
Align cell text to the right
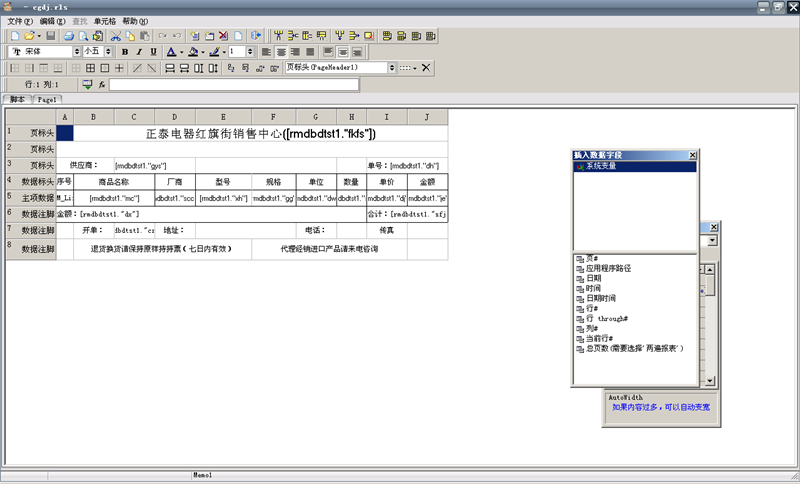[295, 52]
